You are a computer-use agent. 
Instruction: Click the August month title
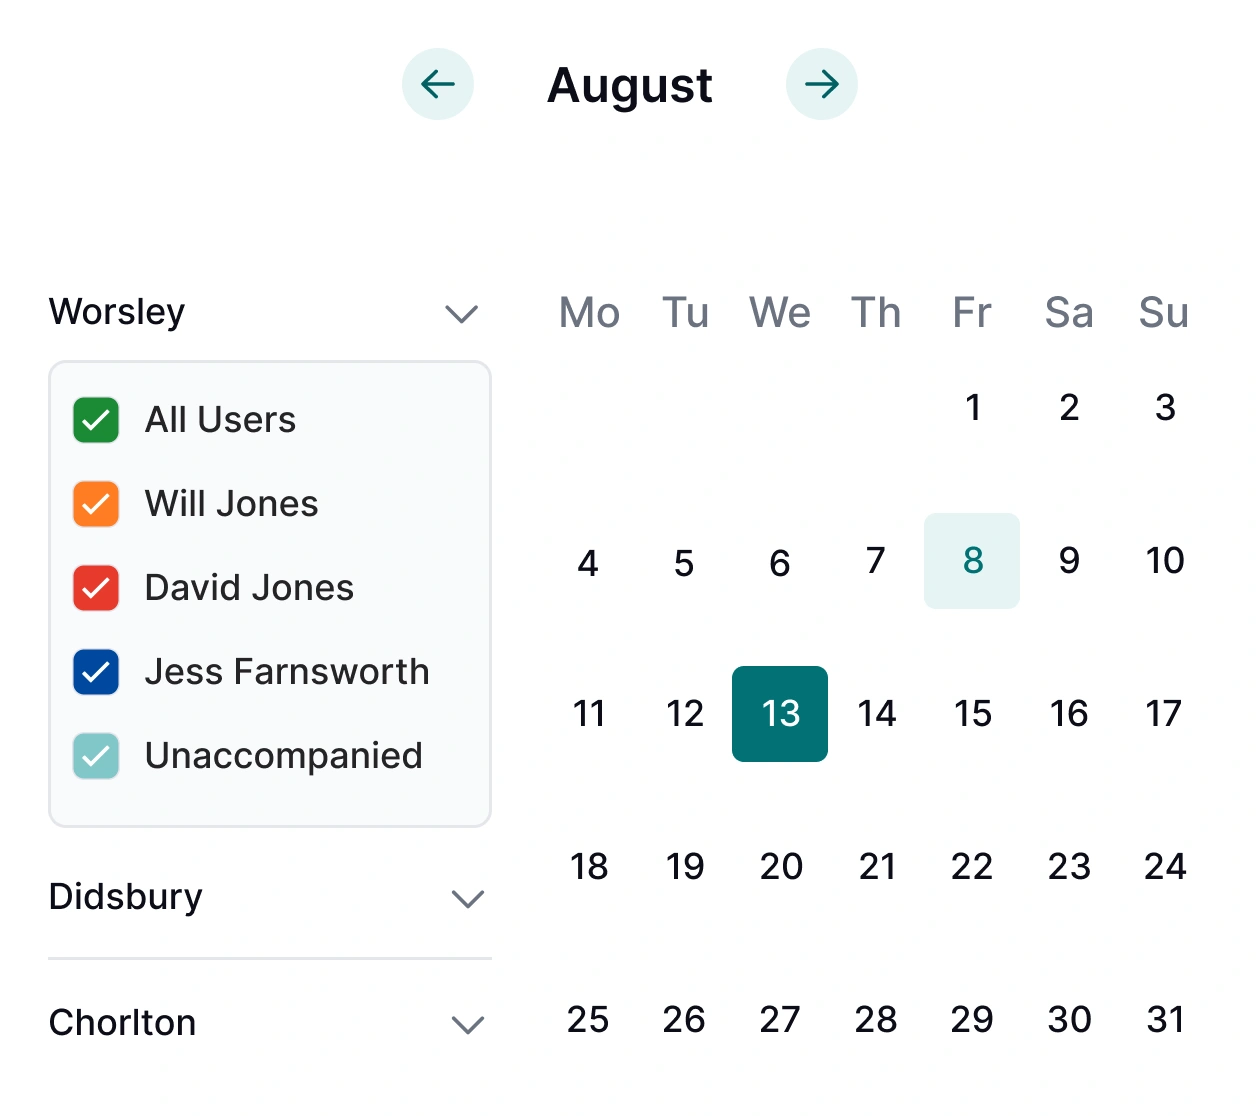click(629, 84)
